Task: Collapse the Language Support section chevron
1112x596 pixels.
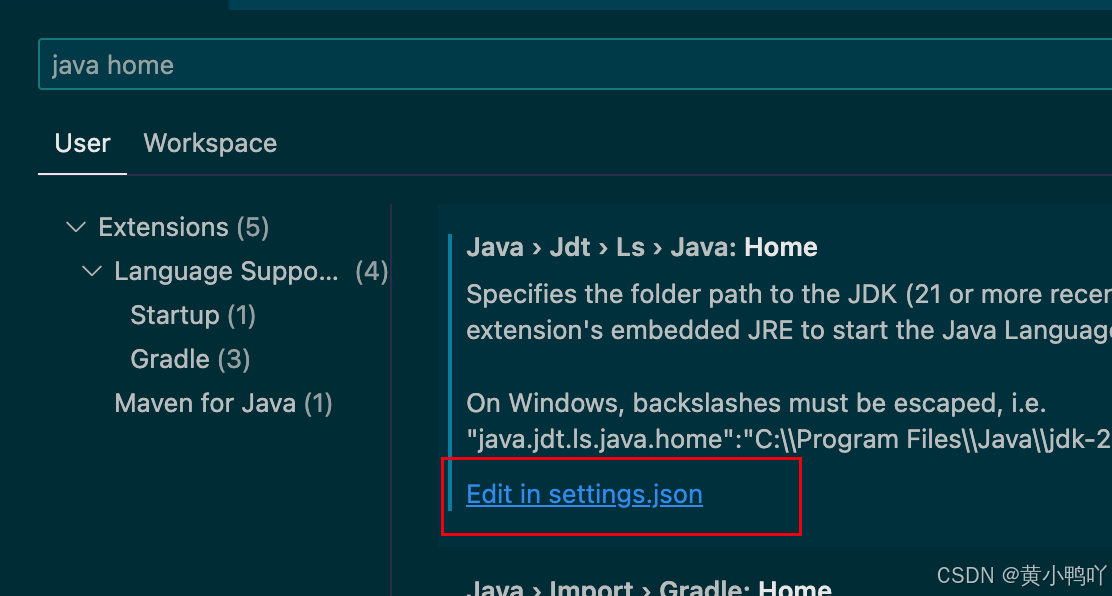Action: 91,271
